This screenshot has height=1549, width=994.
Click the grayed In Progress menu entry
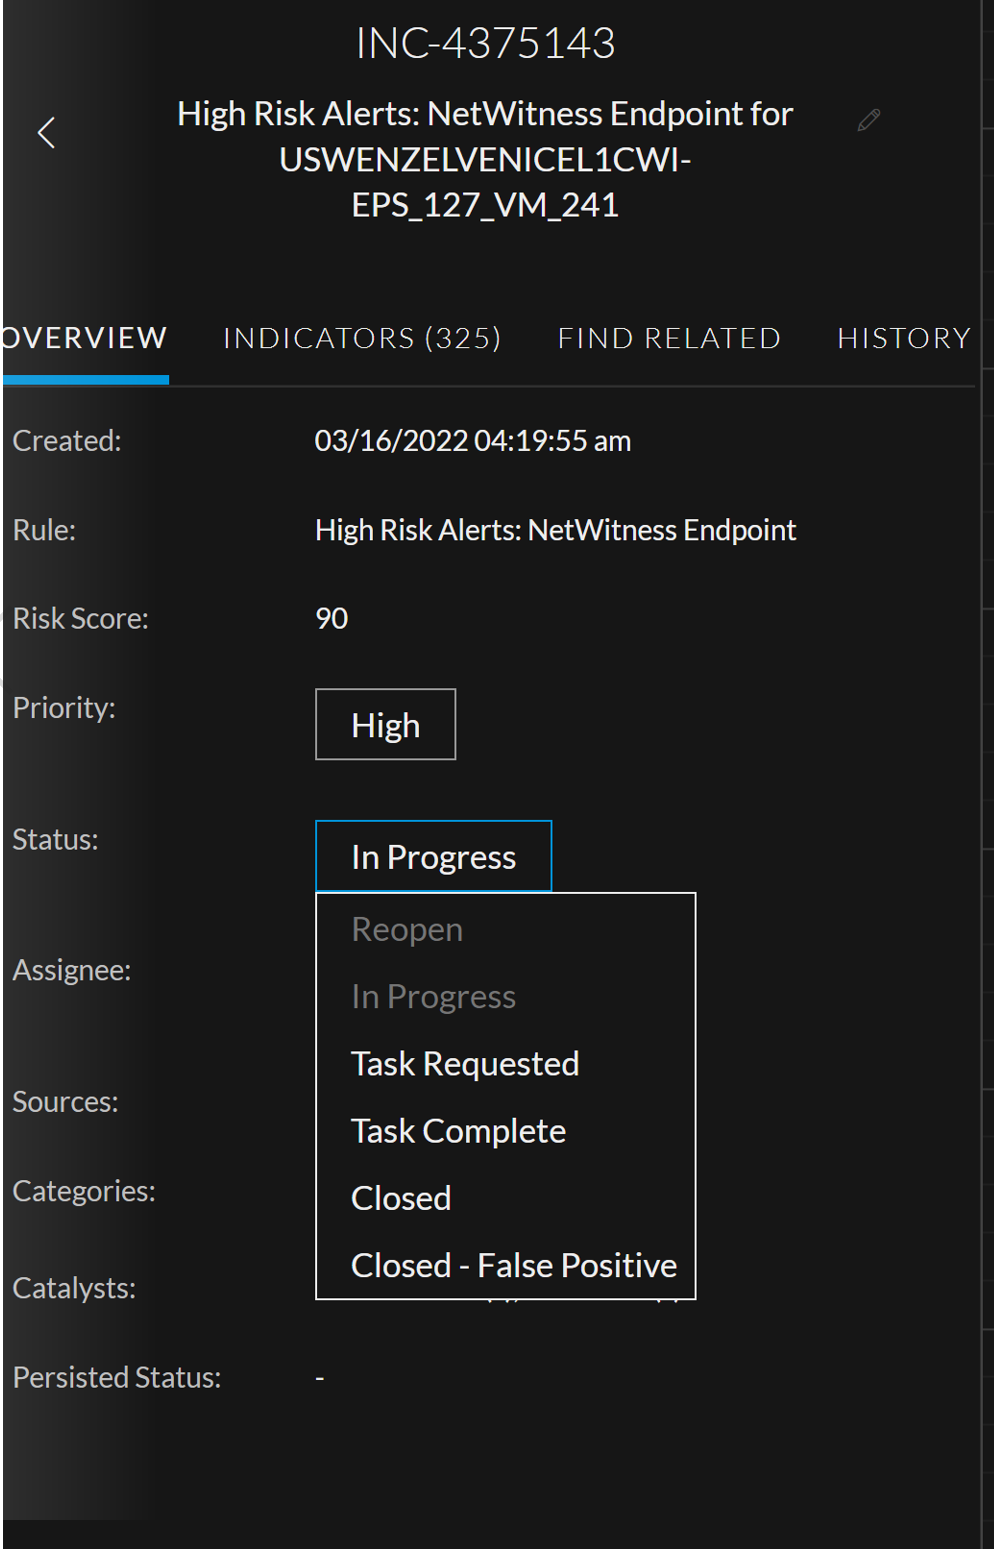[433, 995]
